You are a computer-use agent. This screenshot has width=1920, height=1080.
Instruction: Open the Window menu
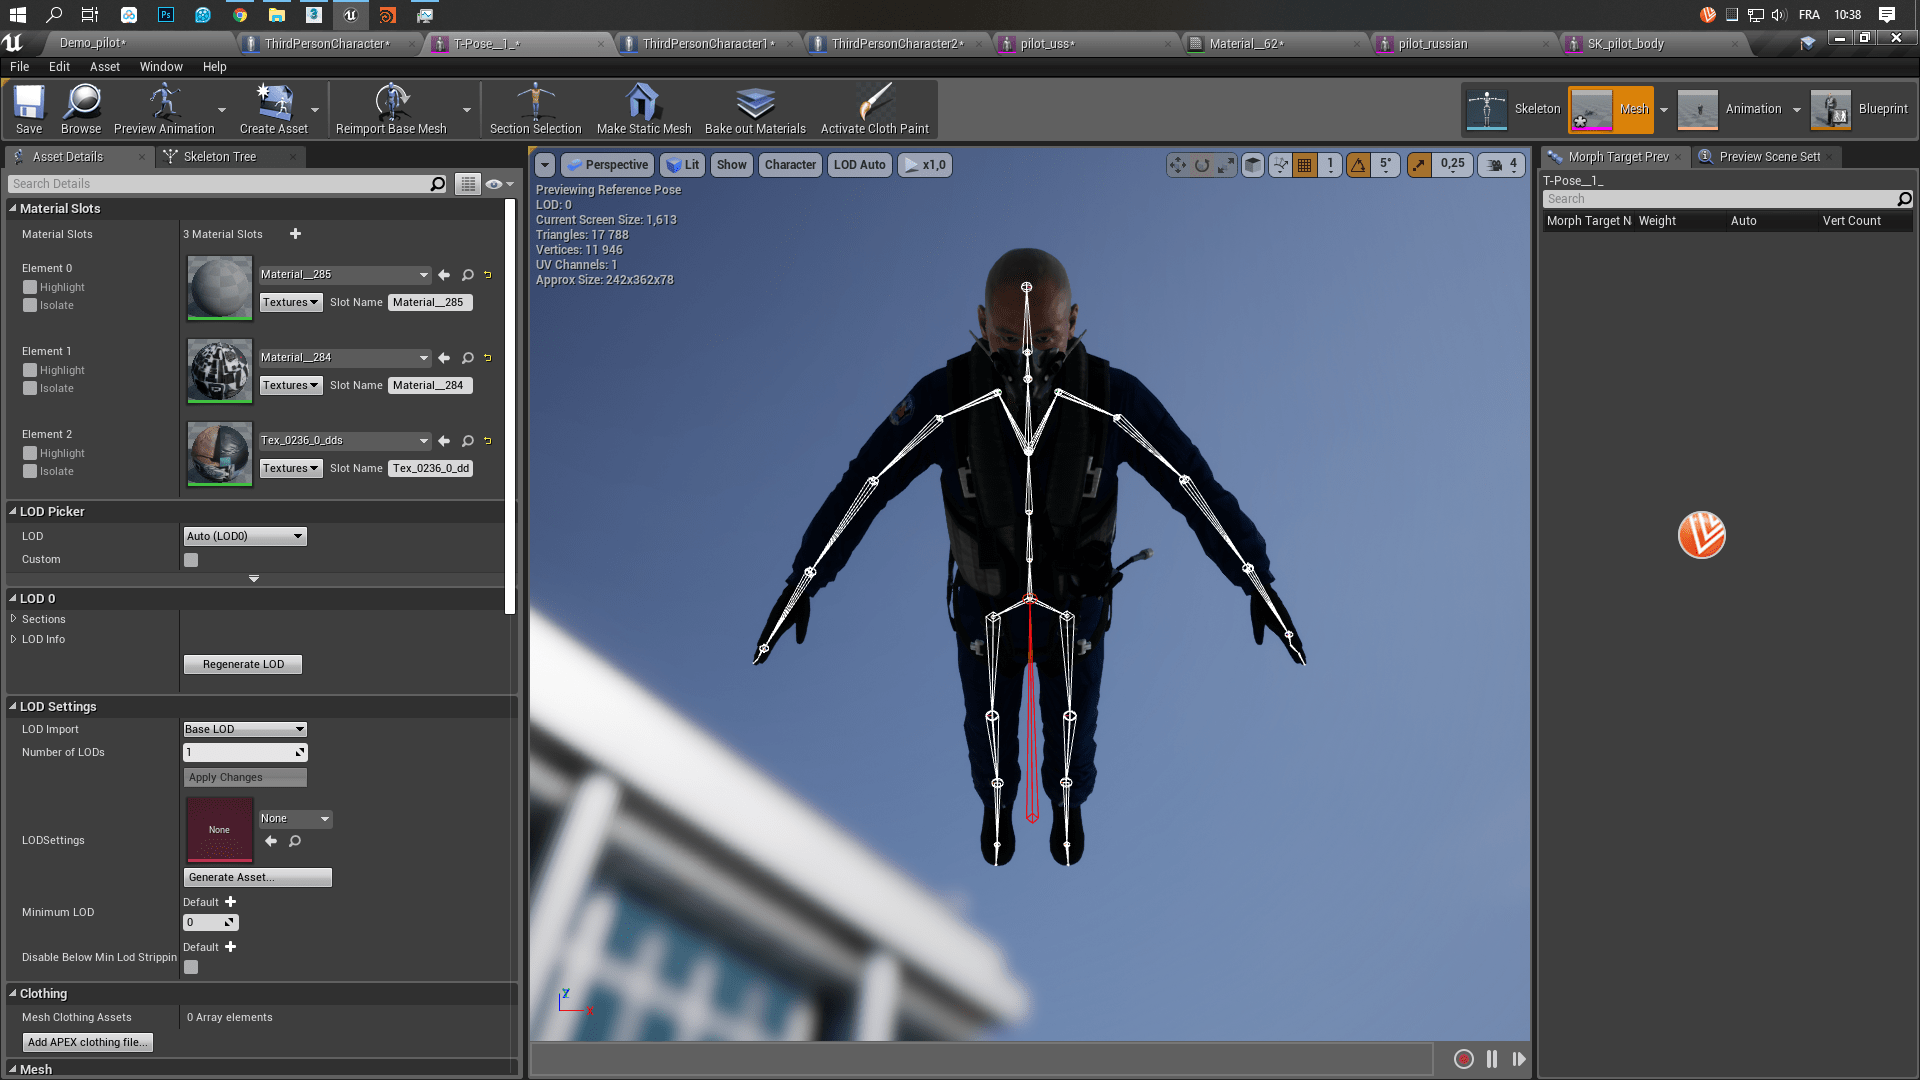tap(161, 67)
